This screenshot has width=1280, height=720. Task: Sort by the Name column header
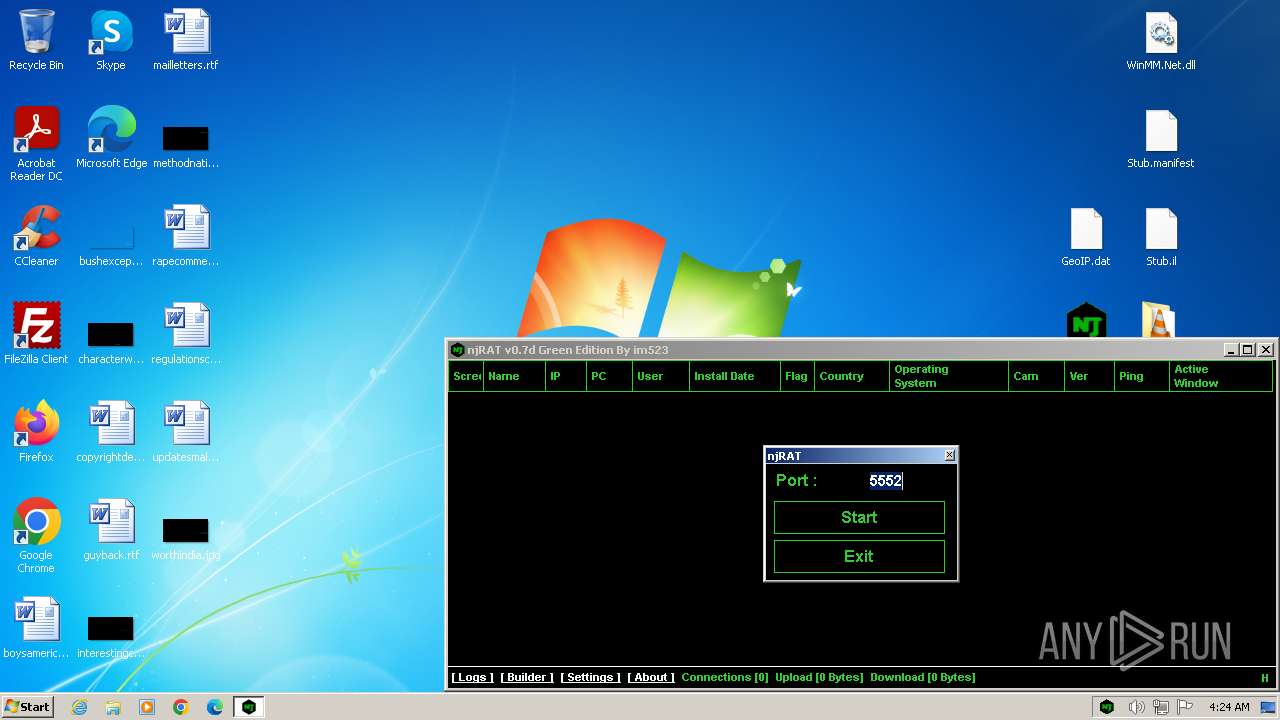514,376
